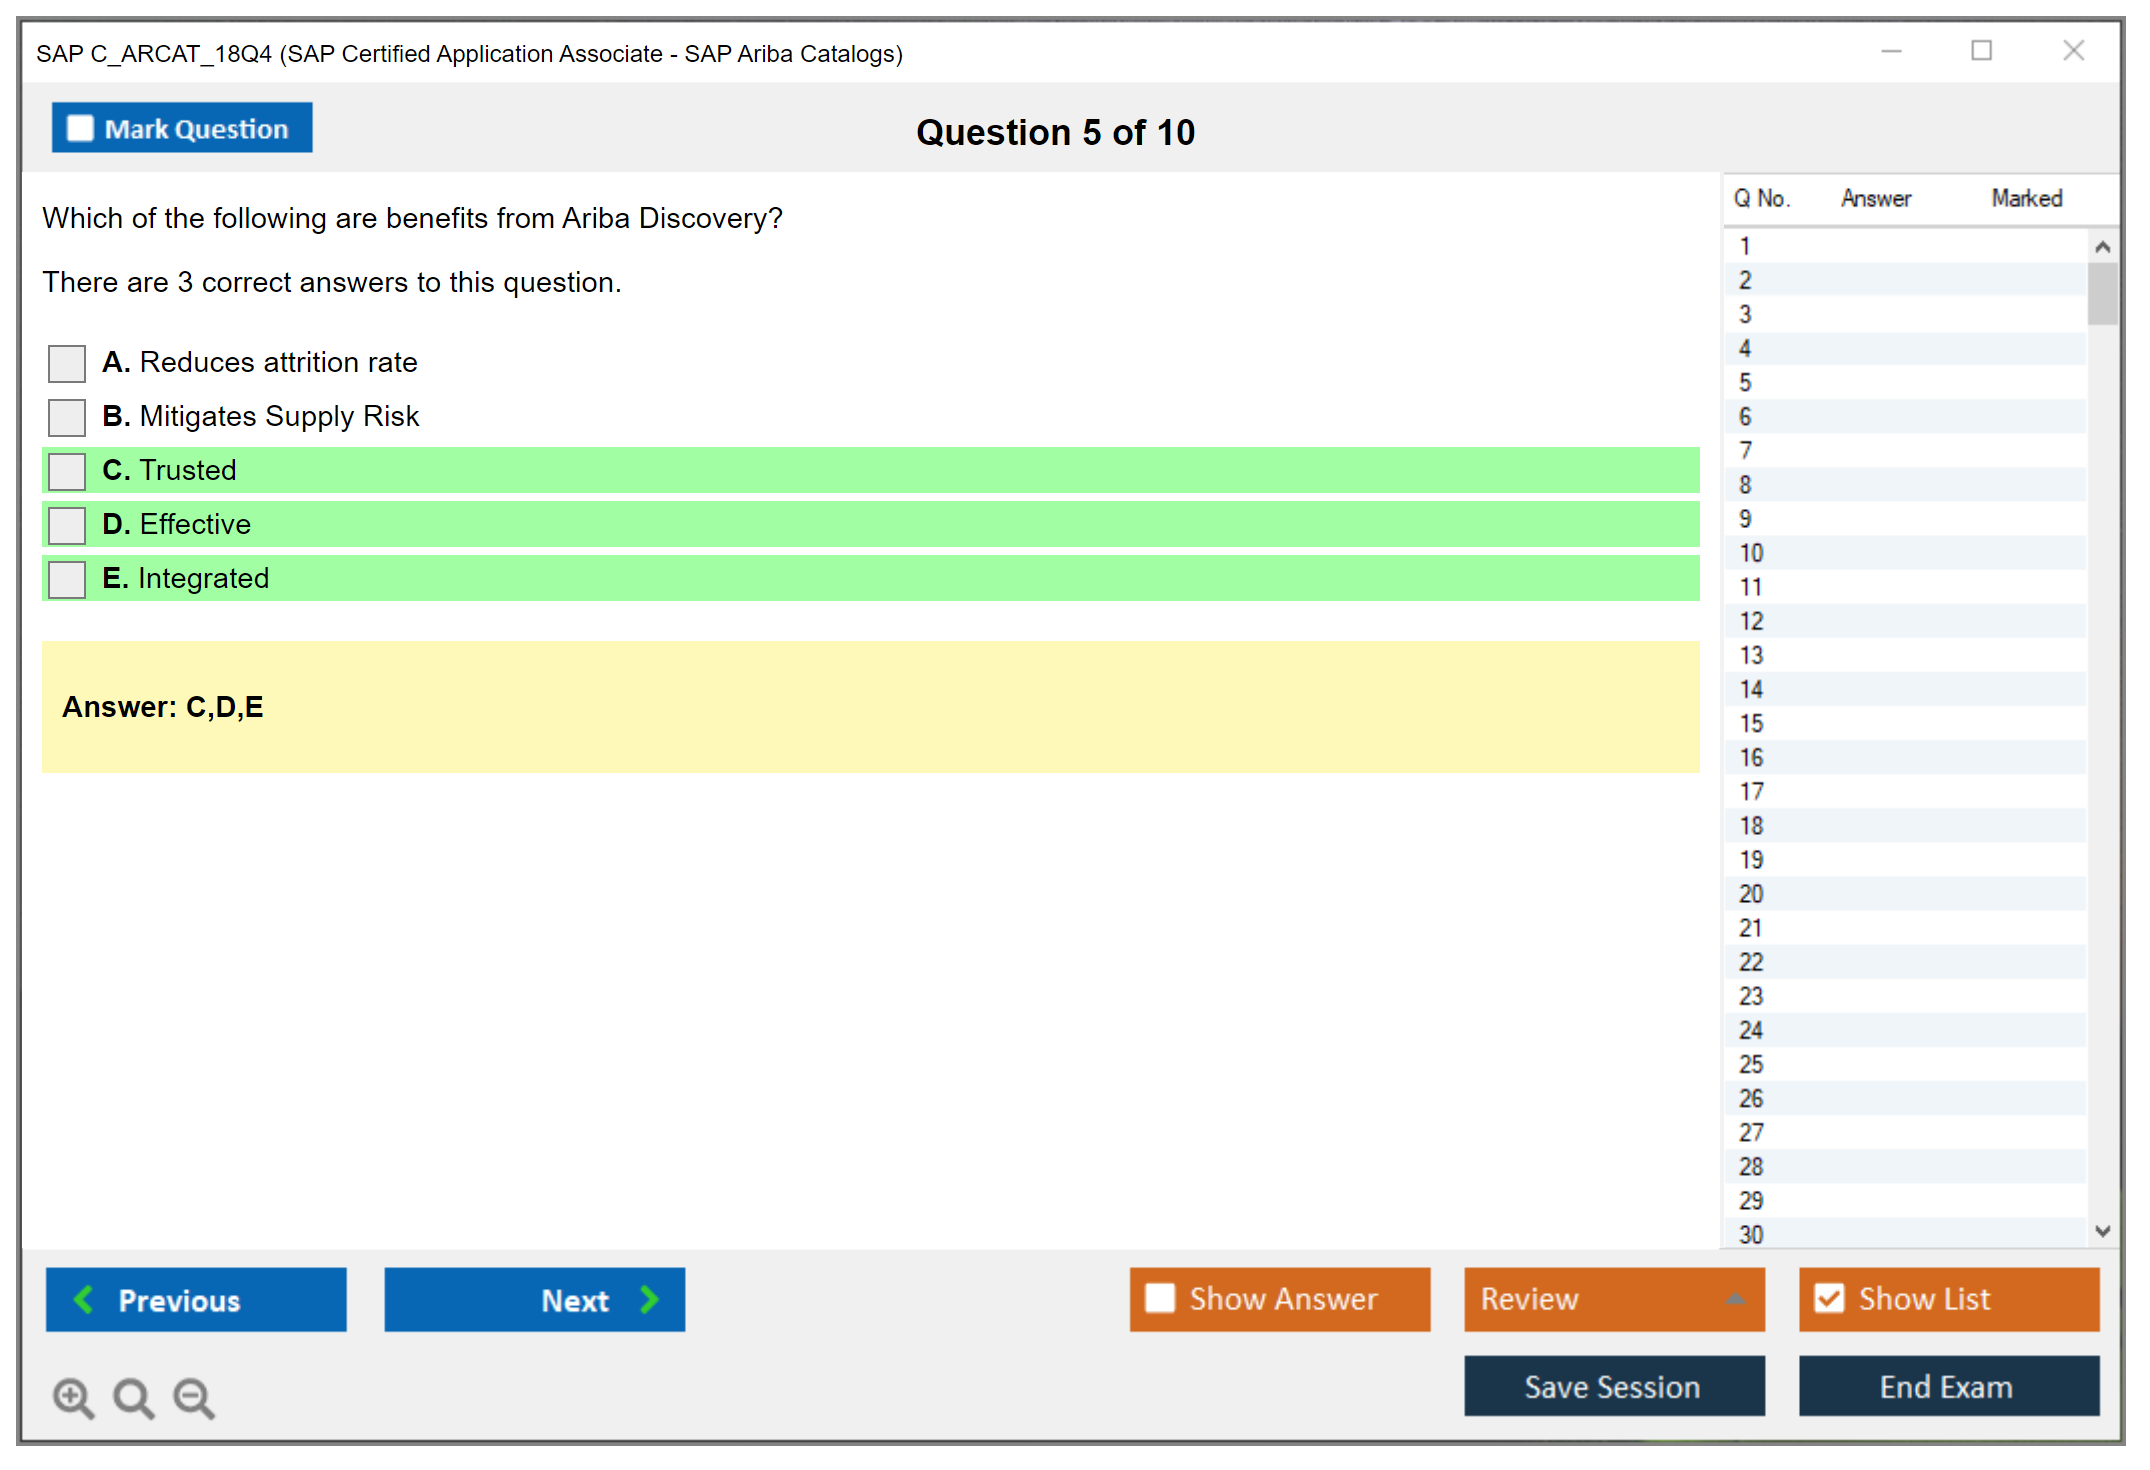The height and width of the screenshot is (1470, 2150).
Task: Click the zoom out magnifier icon
Action: [194, 1397]
